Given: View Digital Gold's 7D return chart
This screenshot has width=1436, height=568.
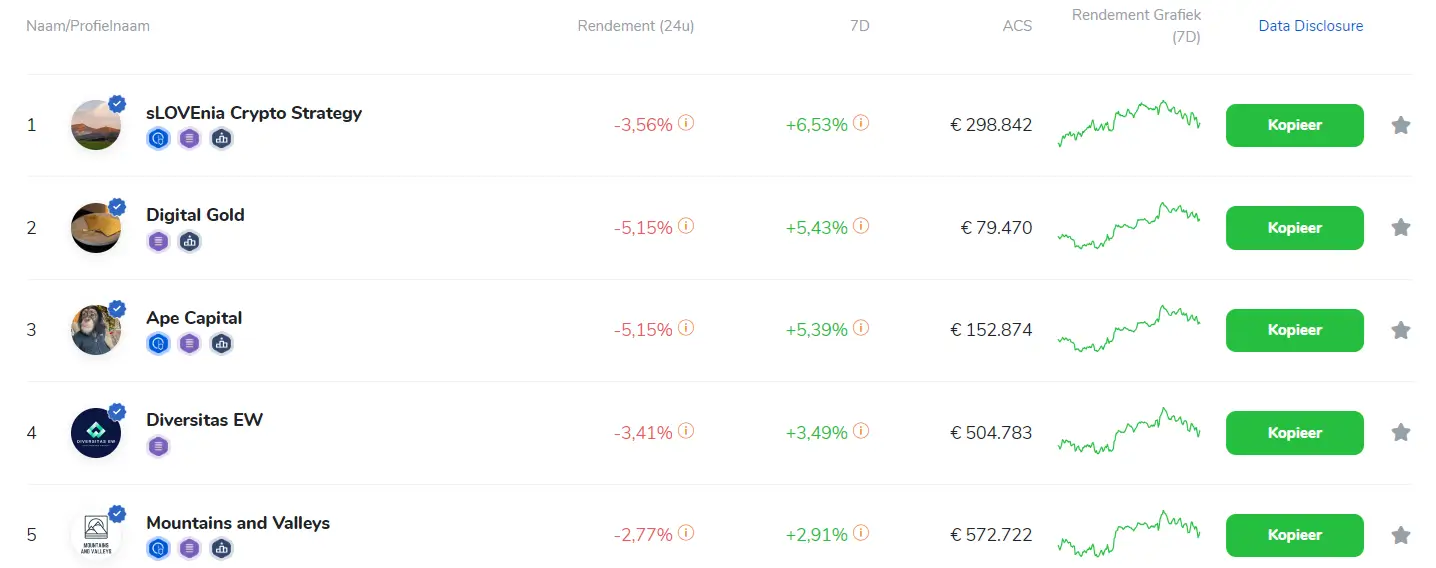Looking at the screenshot, I should point(1129,227).
